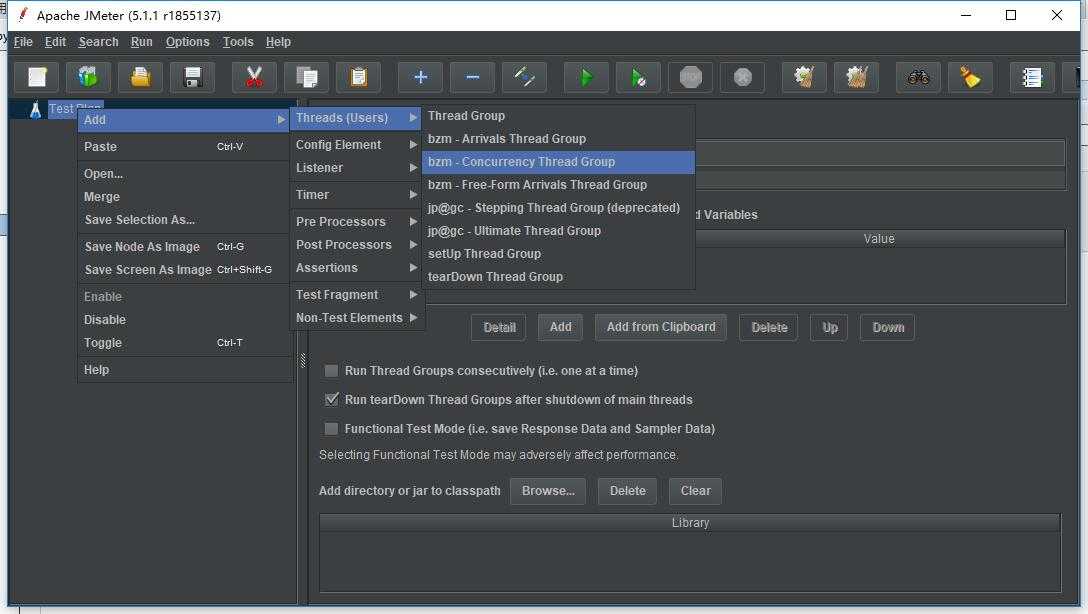Click the Reset Search icon
The height and width of the screenshot is (614, 1088).
pyautogui.click(x=970, y=77)
